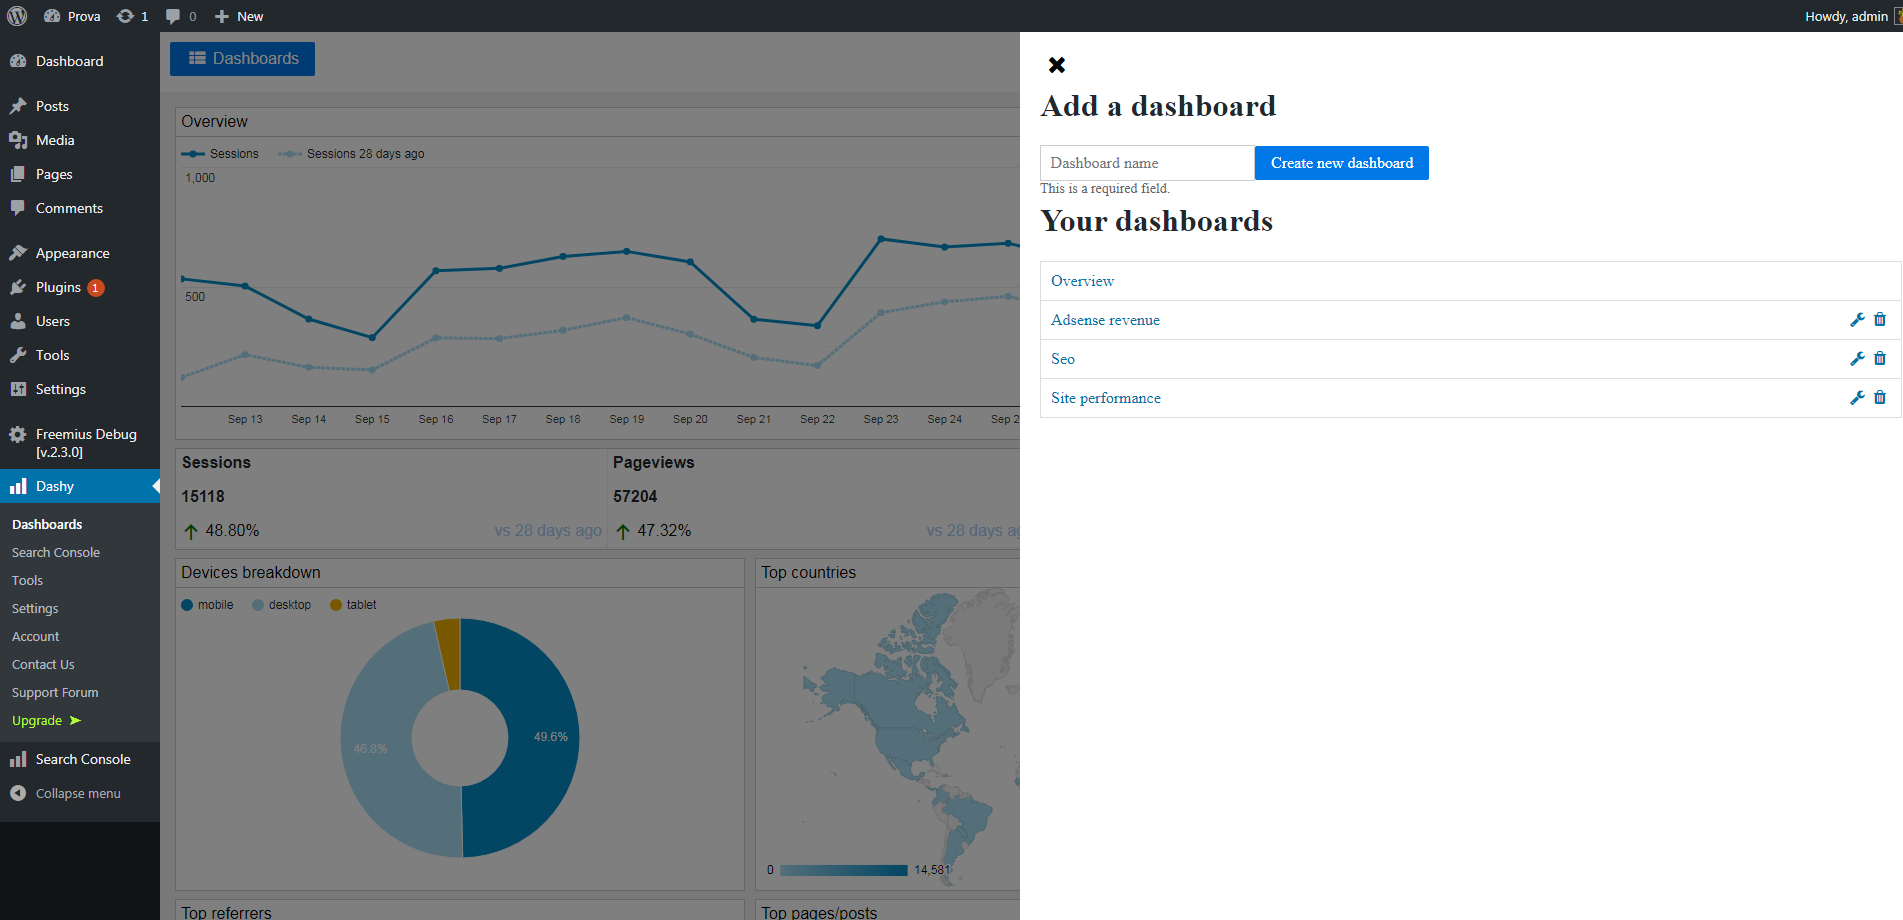Click the Settings sliders icon in sidebar
The width and height of the screenshot is (1903, 920).
pyautogui.click(x=18, y=389)
